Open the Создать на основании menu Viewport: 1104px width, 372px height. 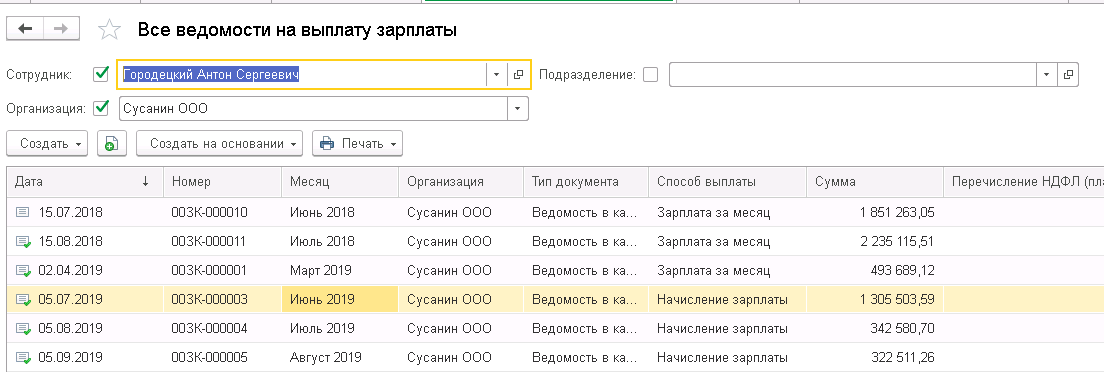tap(219, 144)
